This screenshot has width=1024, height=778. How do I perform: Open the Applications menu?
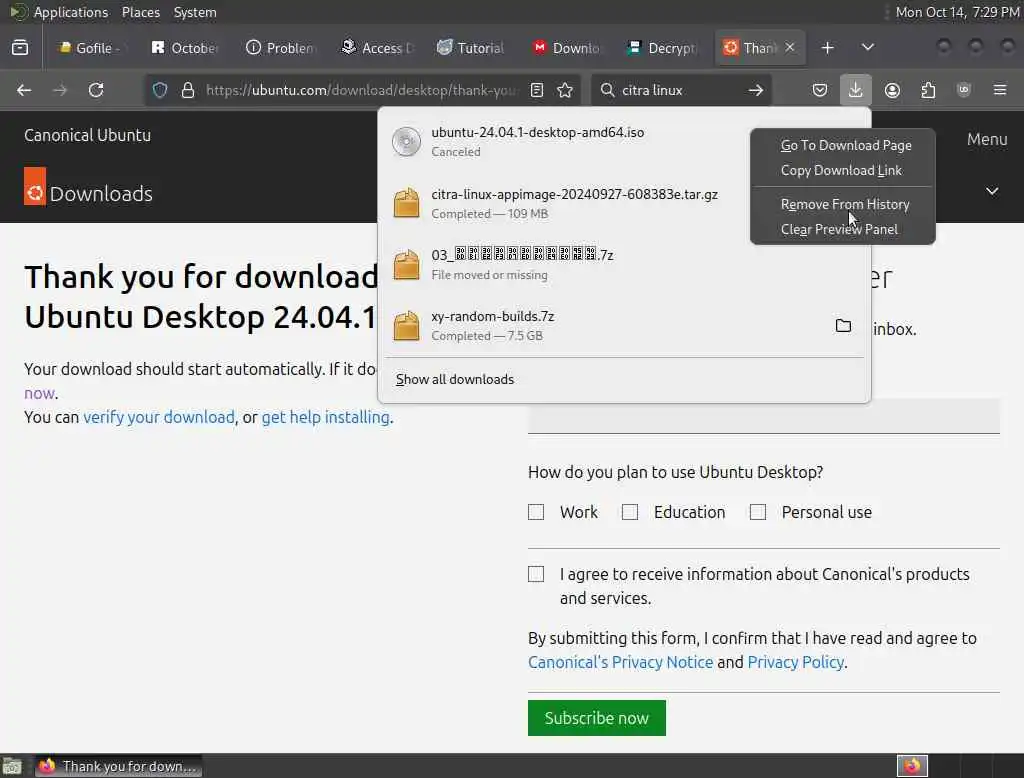tap(71, 12)
